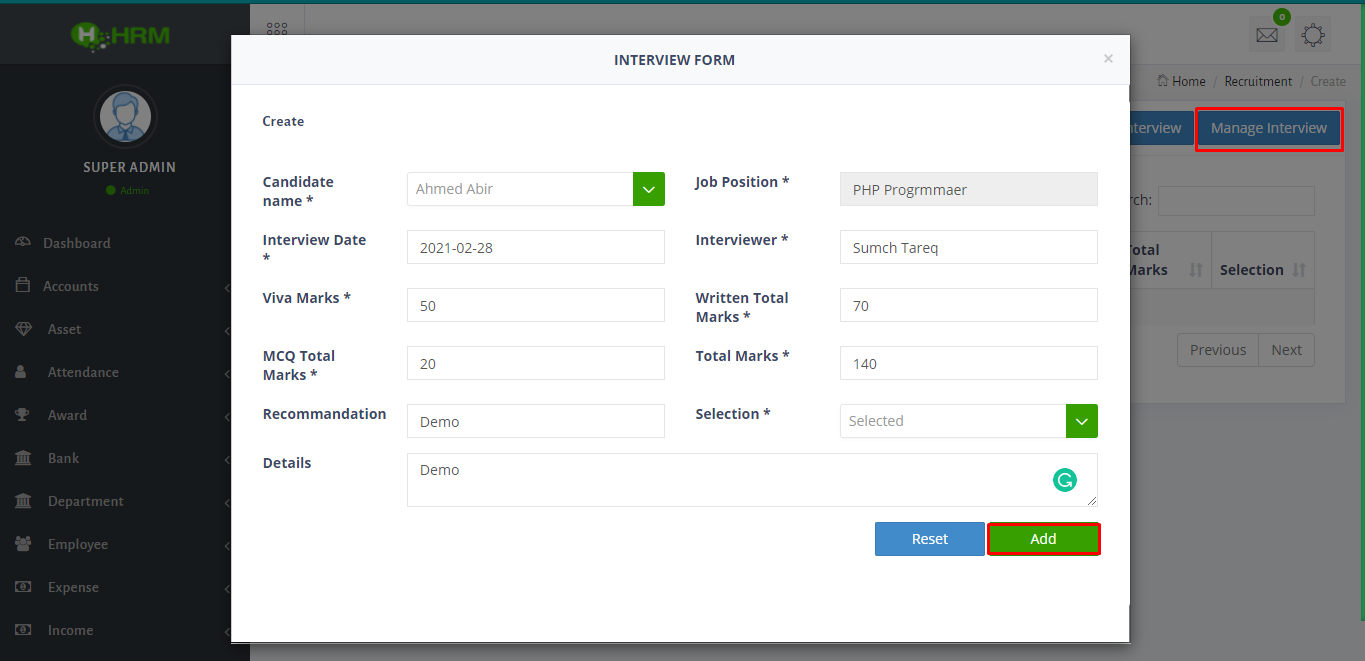Click the Asset diamond icon in sidebar
The height and width of the screenshot is (661, 1365).
tap(22, 329)
